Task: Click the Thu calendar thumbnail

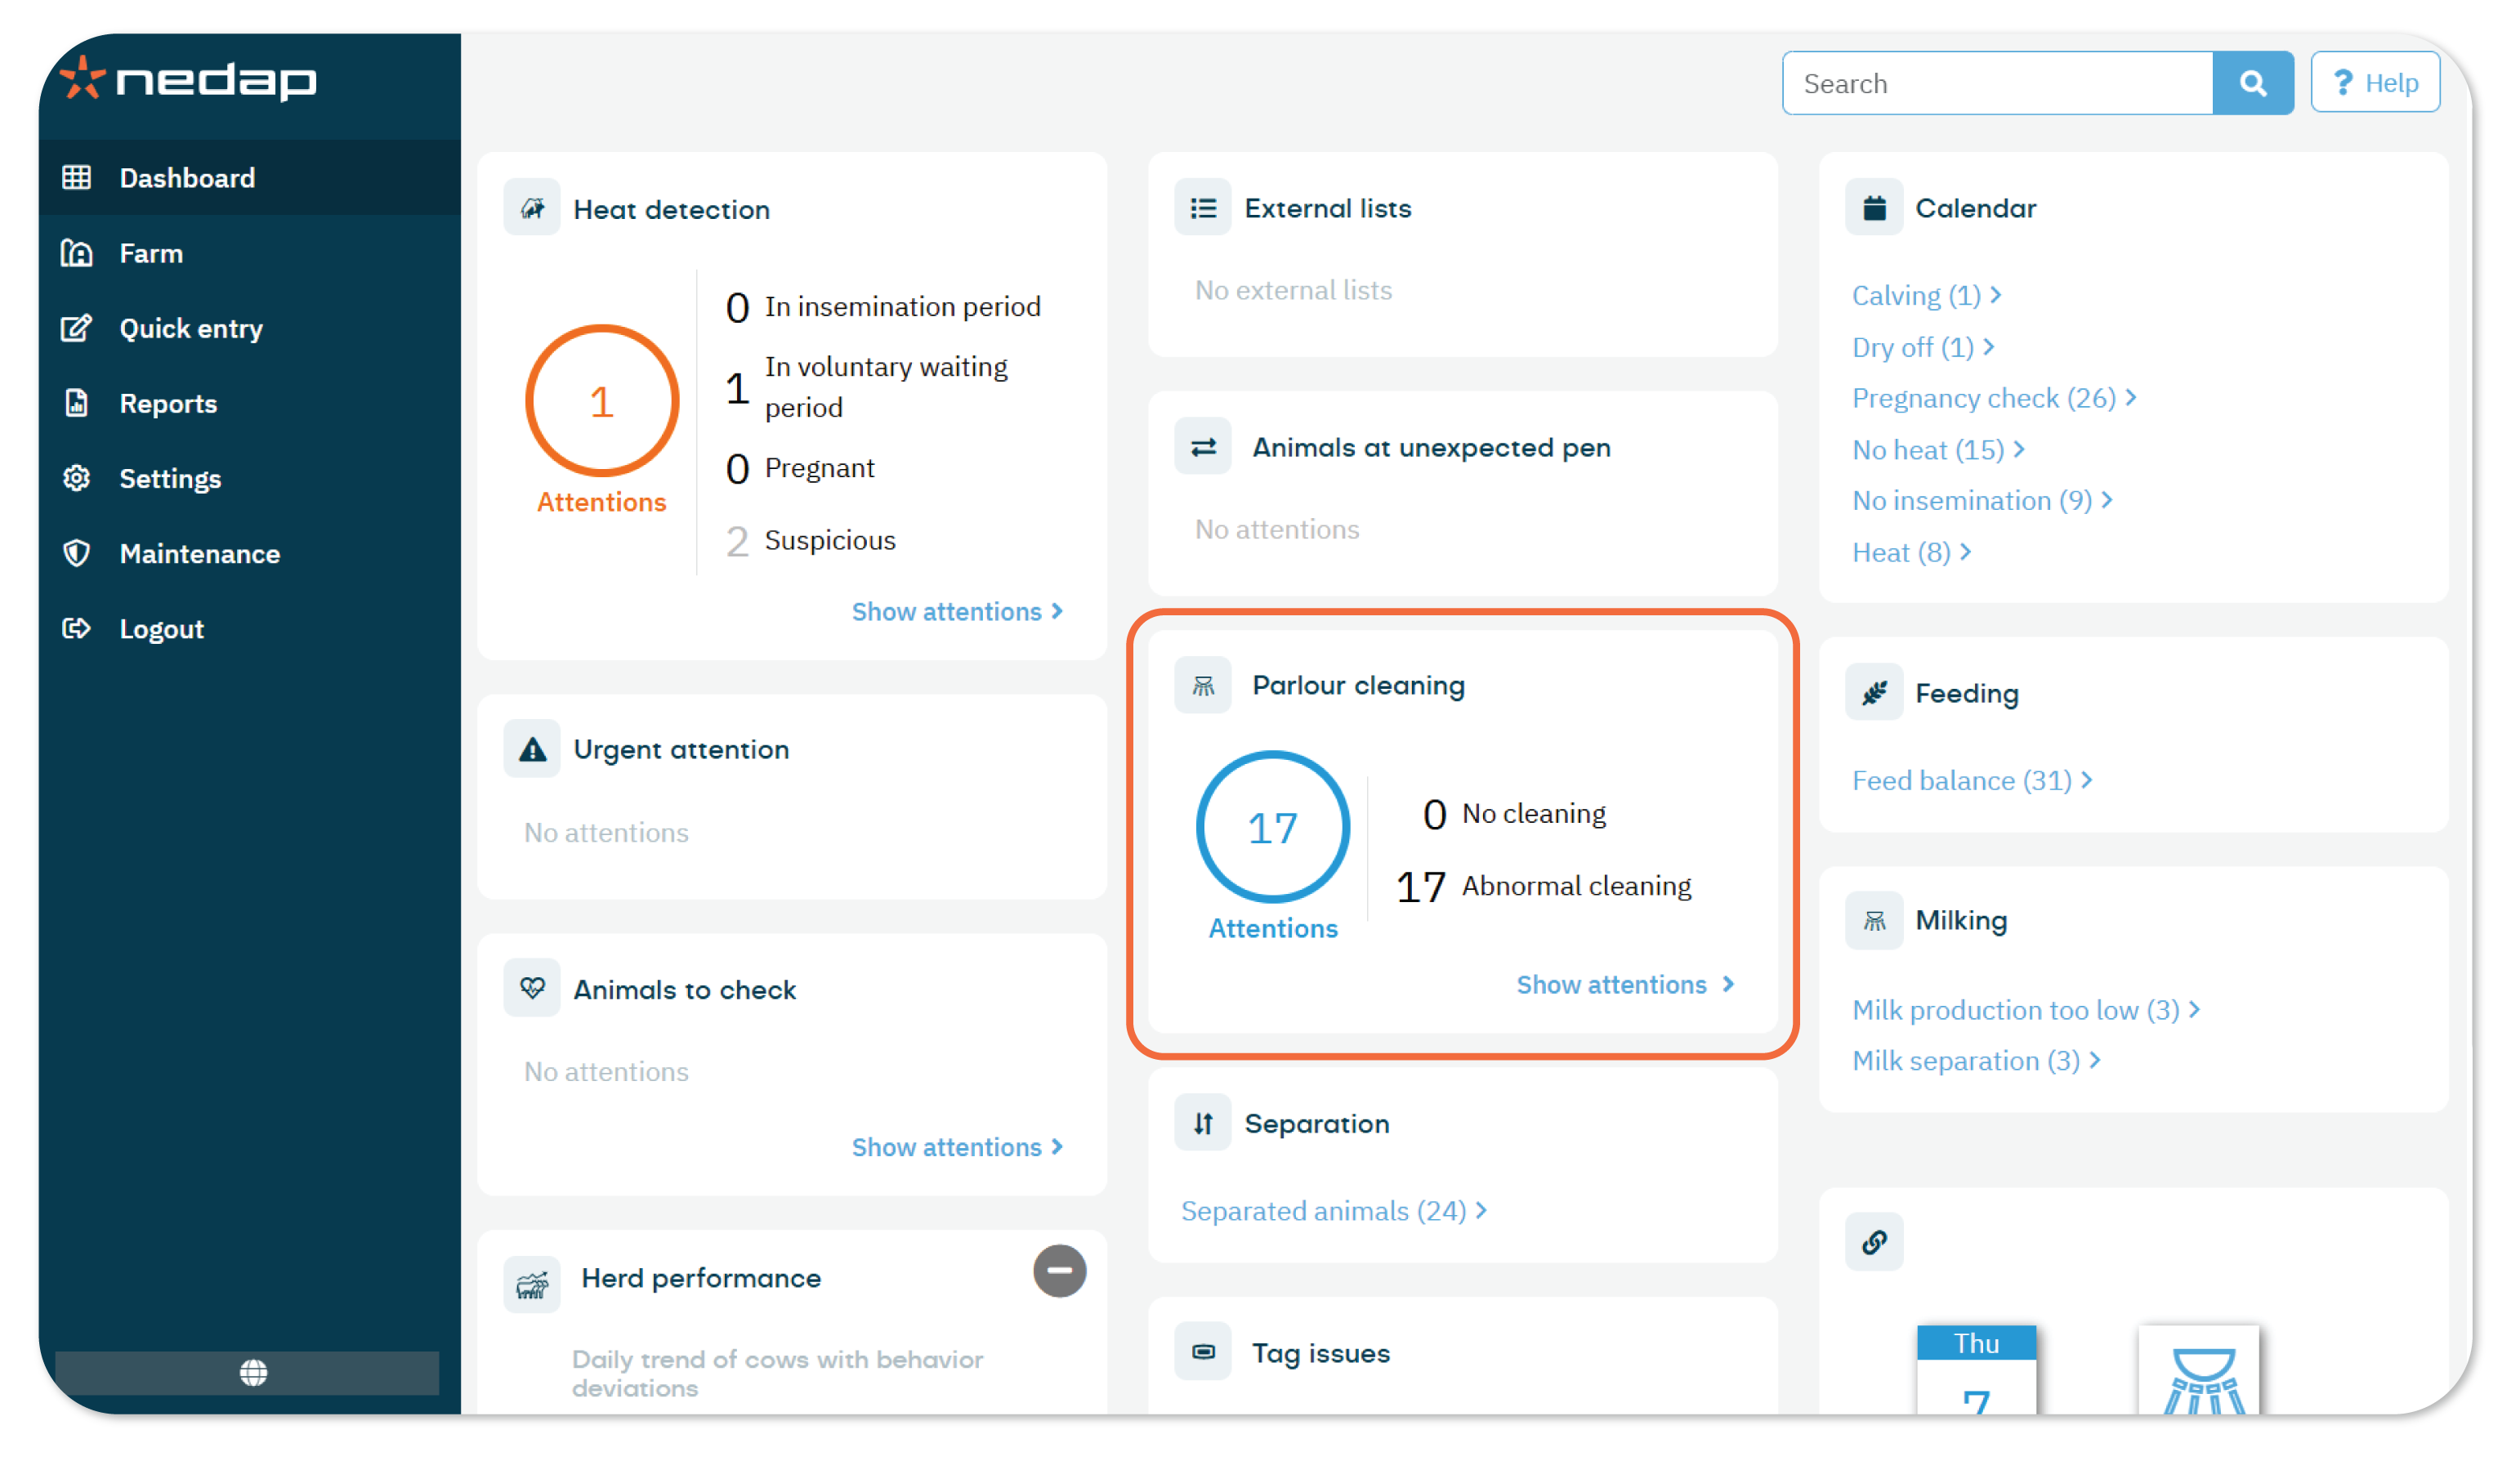Action: point(1977,1369)
